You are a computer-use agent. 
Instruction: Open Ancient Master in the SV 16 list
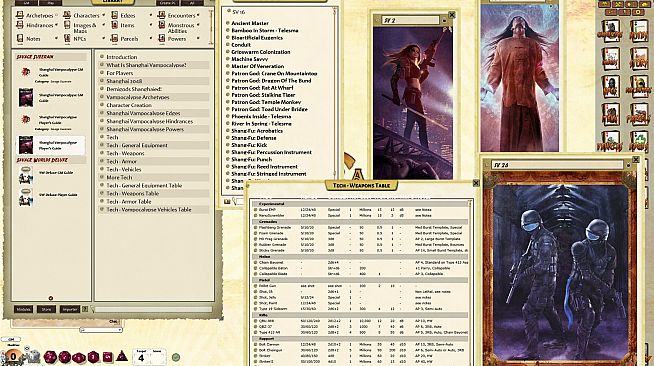click(249, 23)
